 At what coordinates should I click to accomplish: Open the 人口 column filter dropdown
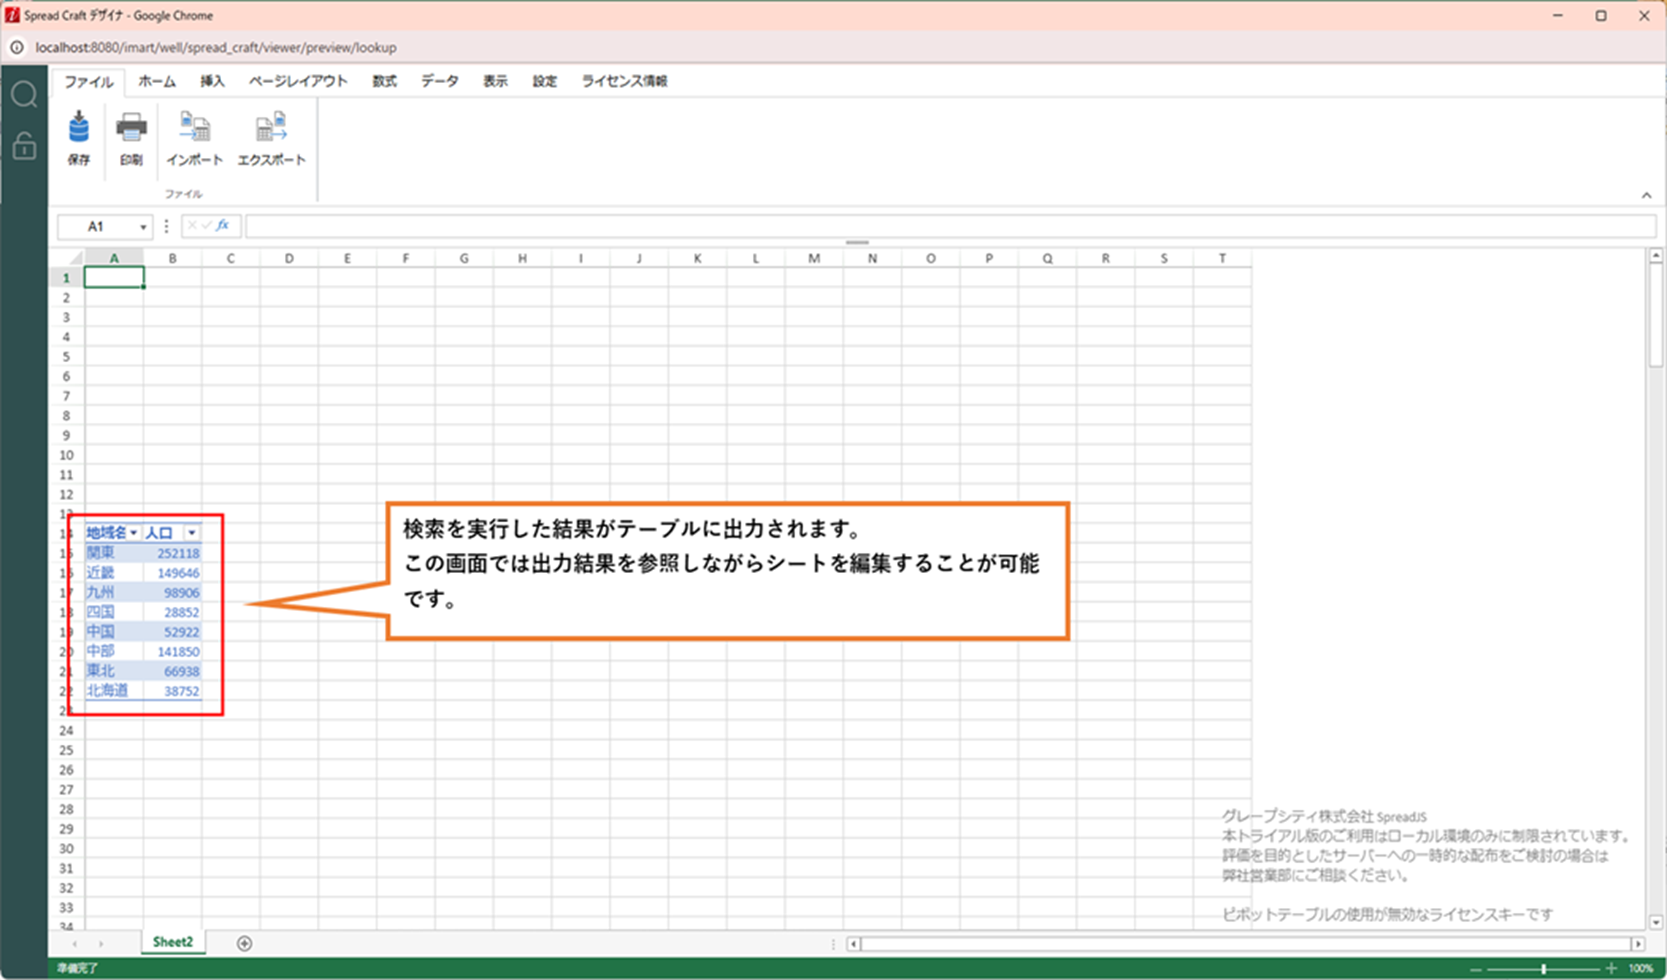point(192,533)
